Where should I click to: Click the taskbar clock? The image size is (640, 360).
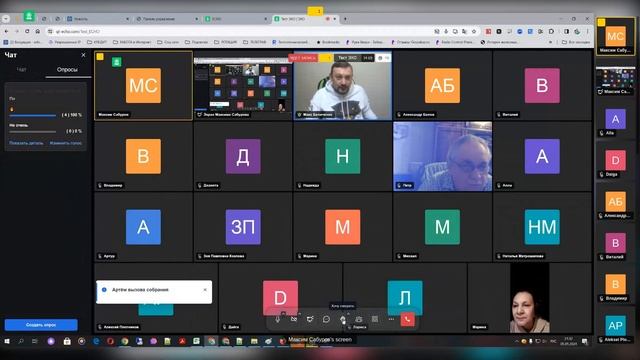[568, 341]
